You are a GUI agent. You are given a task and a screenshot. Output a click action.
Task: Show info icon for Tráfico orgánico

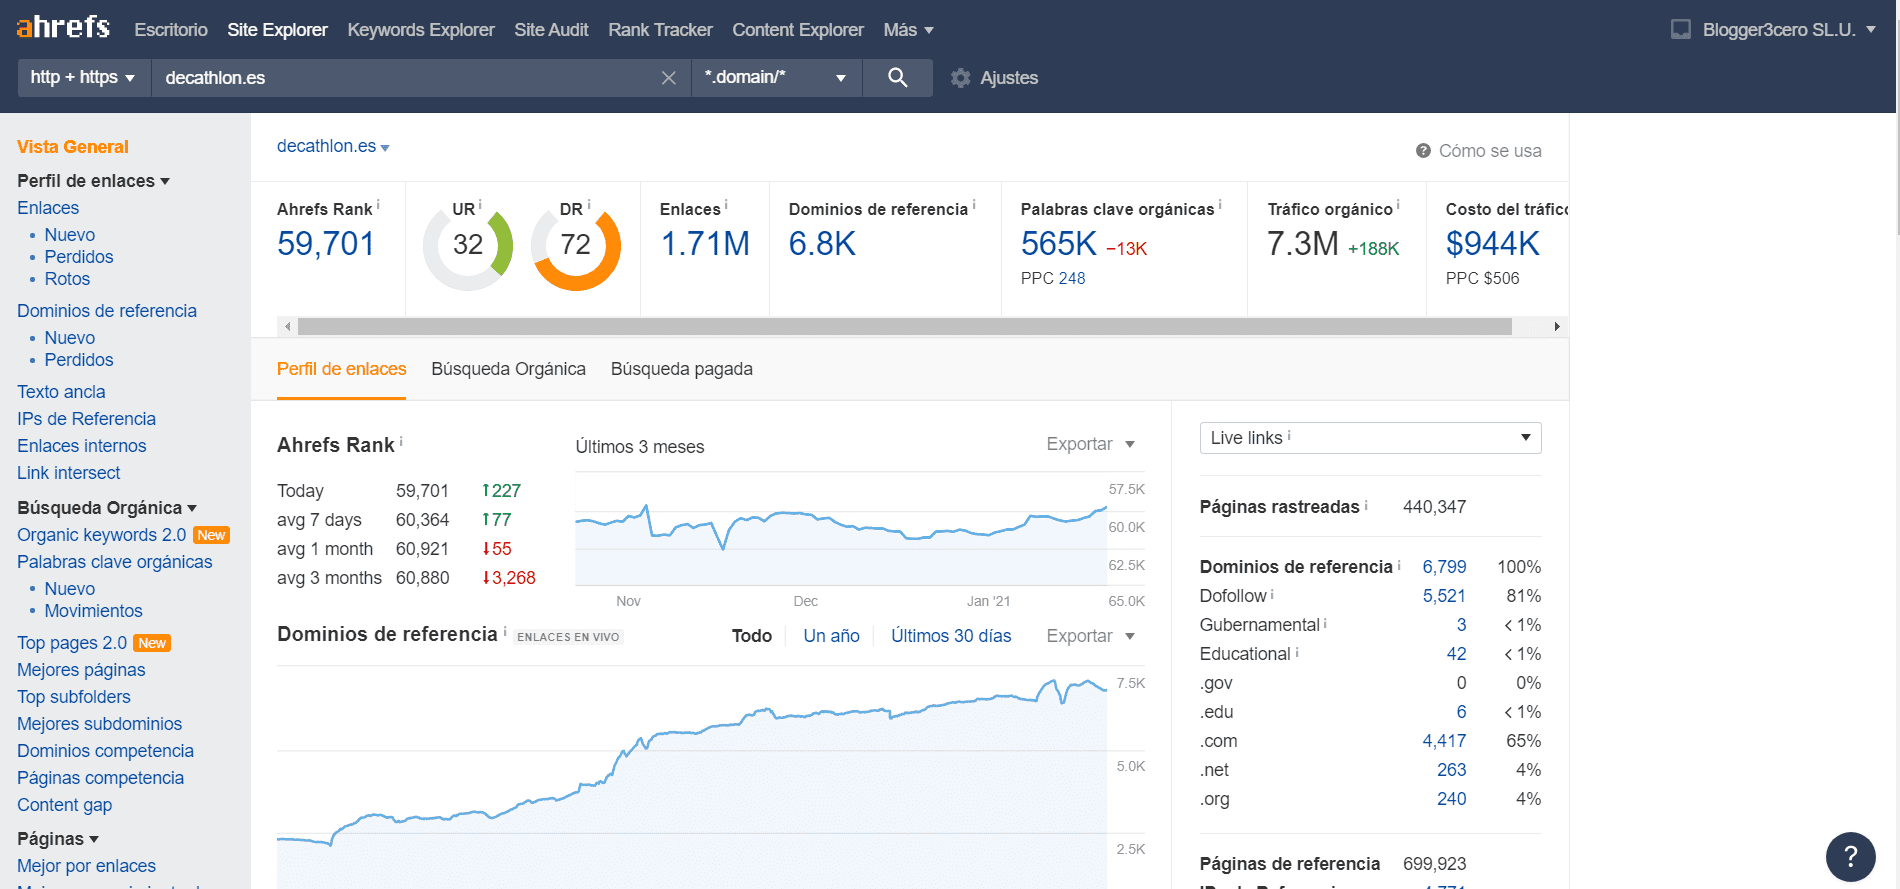point(1398,204)
